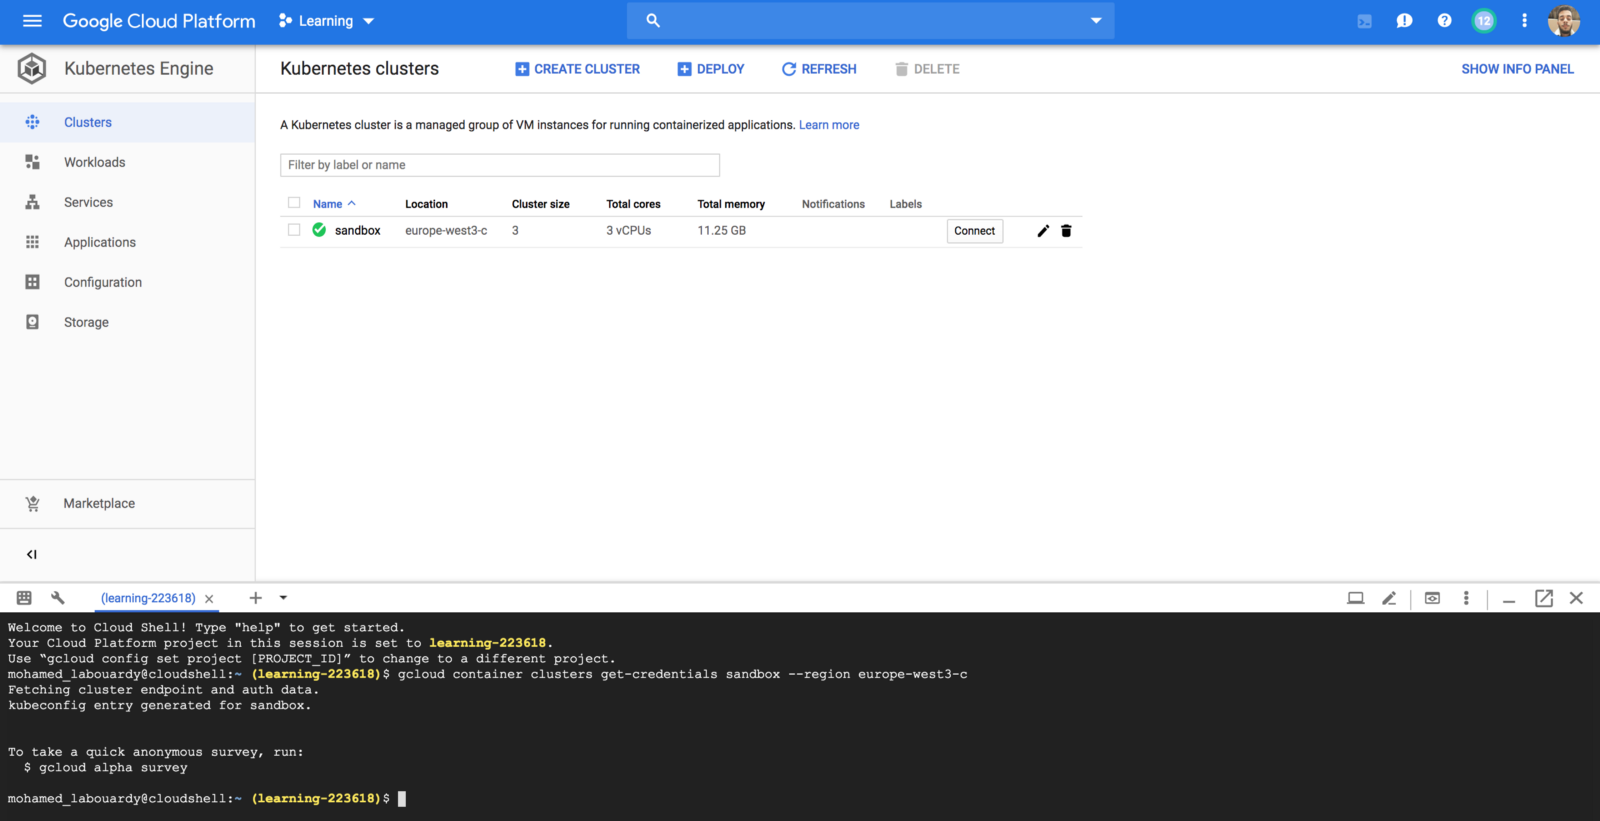Open the Cloud Shell three-dot more menu

1466,598
